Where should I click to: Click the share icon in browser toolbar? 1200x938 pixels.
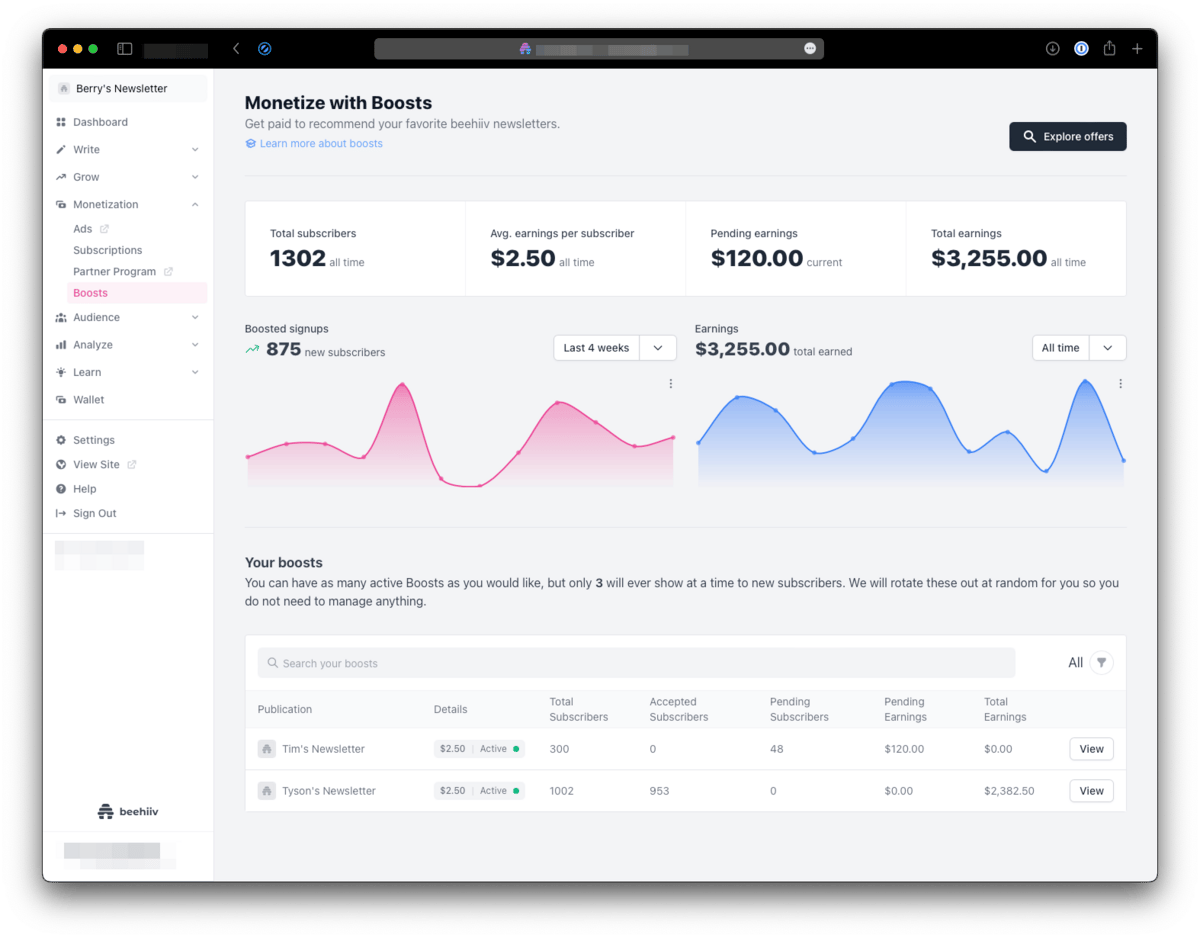point(1109,48)
